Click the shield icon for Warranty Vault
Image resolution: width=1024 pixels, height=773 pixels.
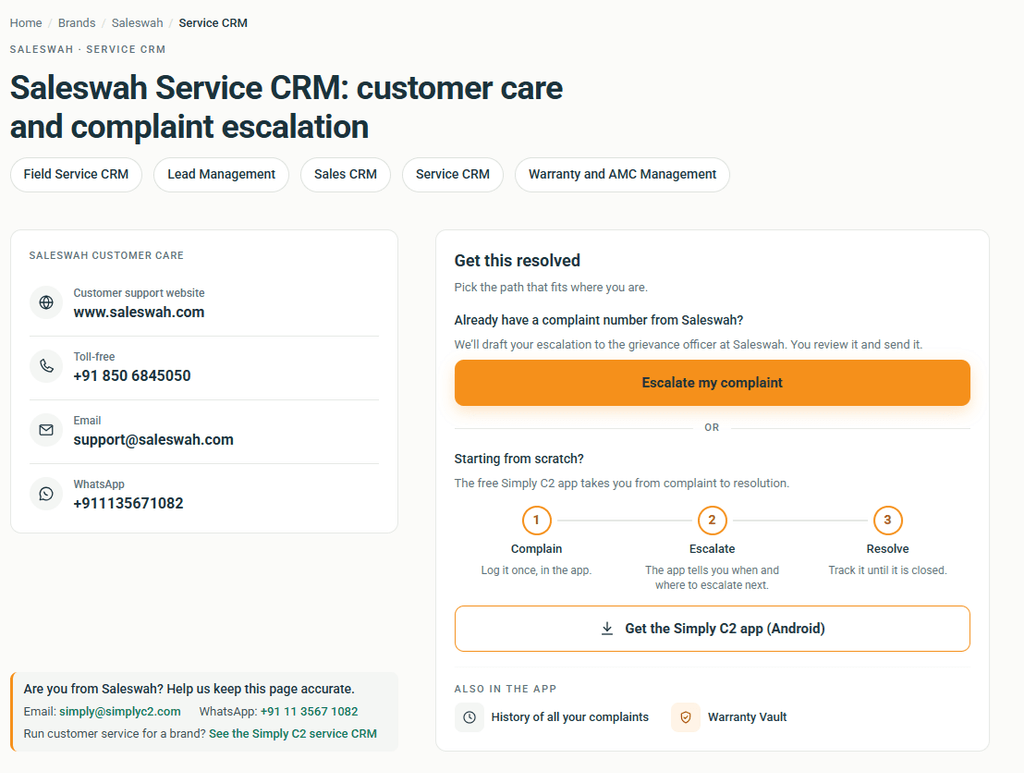[x=686, y=718]
